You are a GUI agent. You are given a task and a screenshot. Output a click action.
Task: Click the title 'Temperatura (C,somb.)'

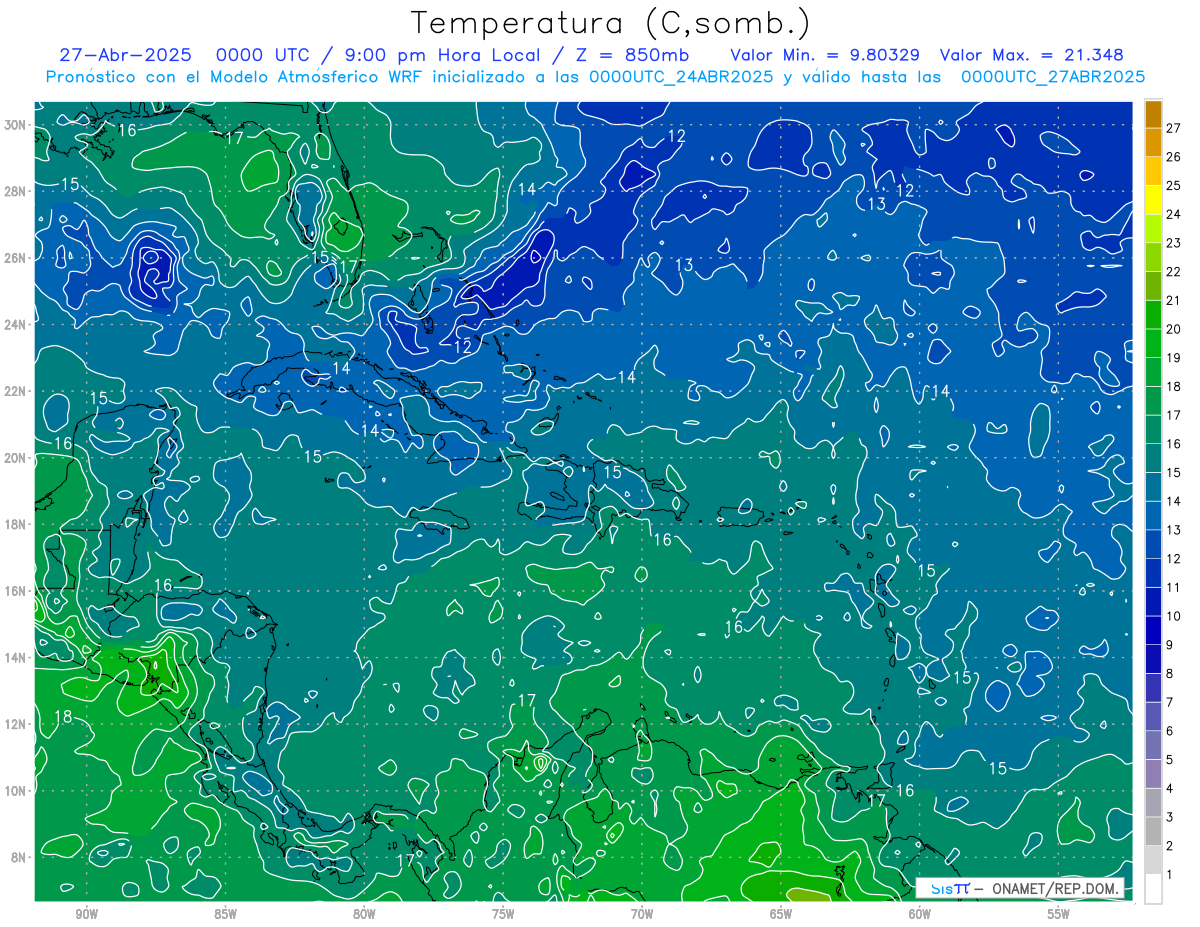611,23
